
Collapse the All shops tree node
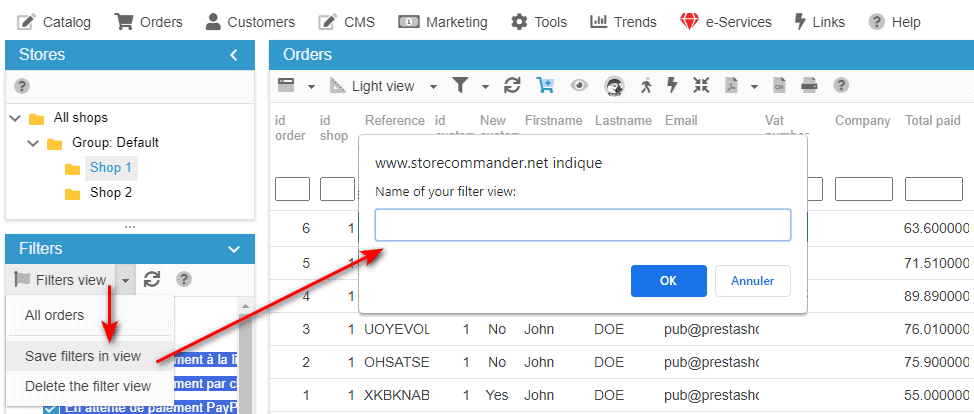tap(15, 118)
